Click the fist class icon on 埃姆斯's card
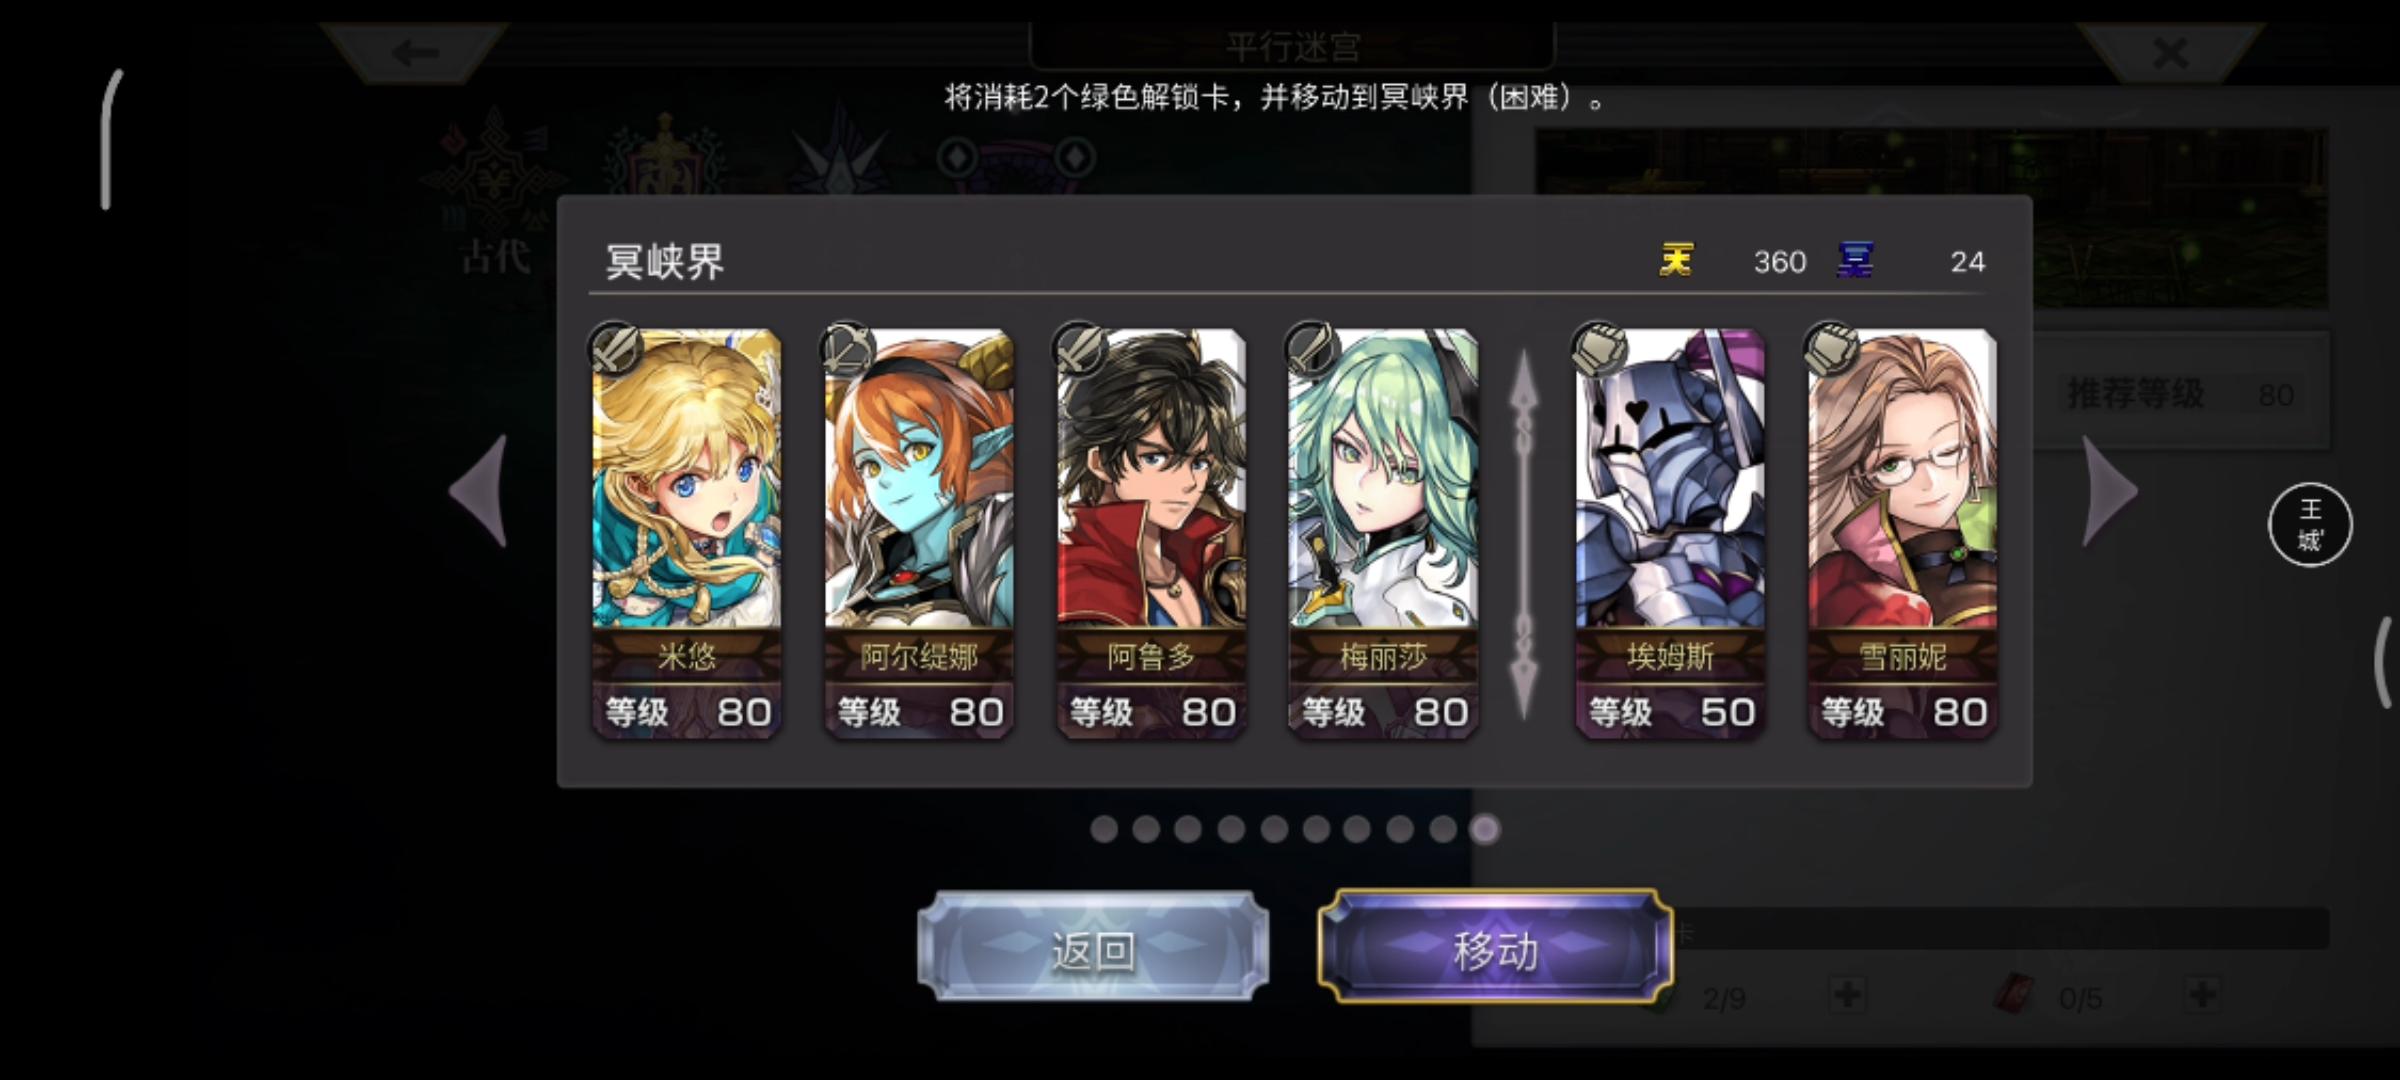The height and width of the screenshot is (1080, 2400). click(x=1599, y=349)
